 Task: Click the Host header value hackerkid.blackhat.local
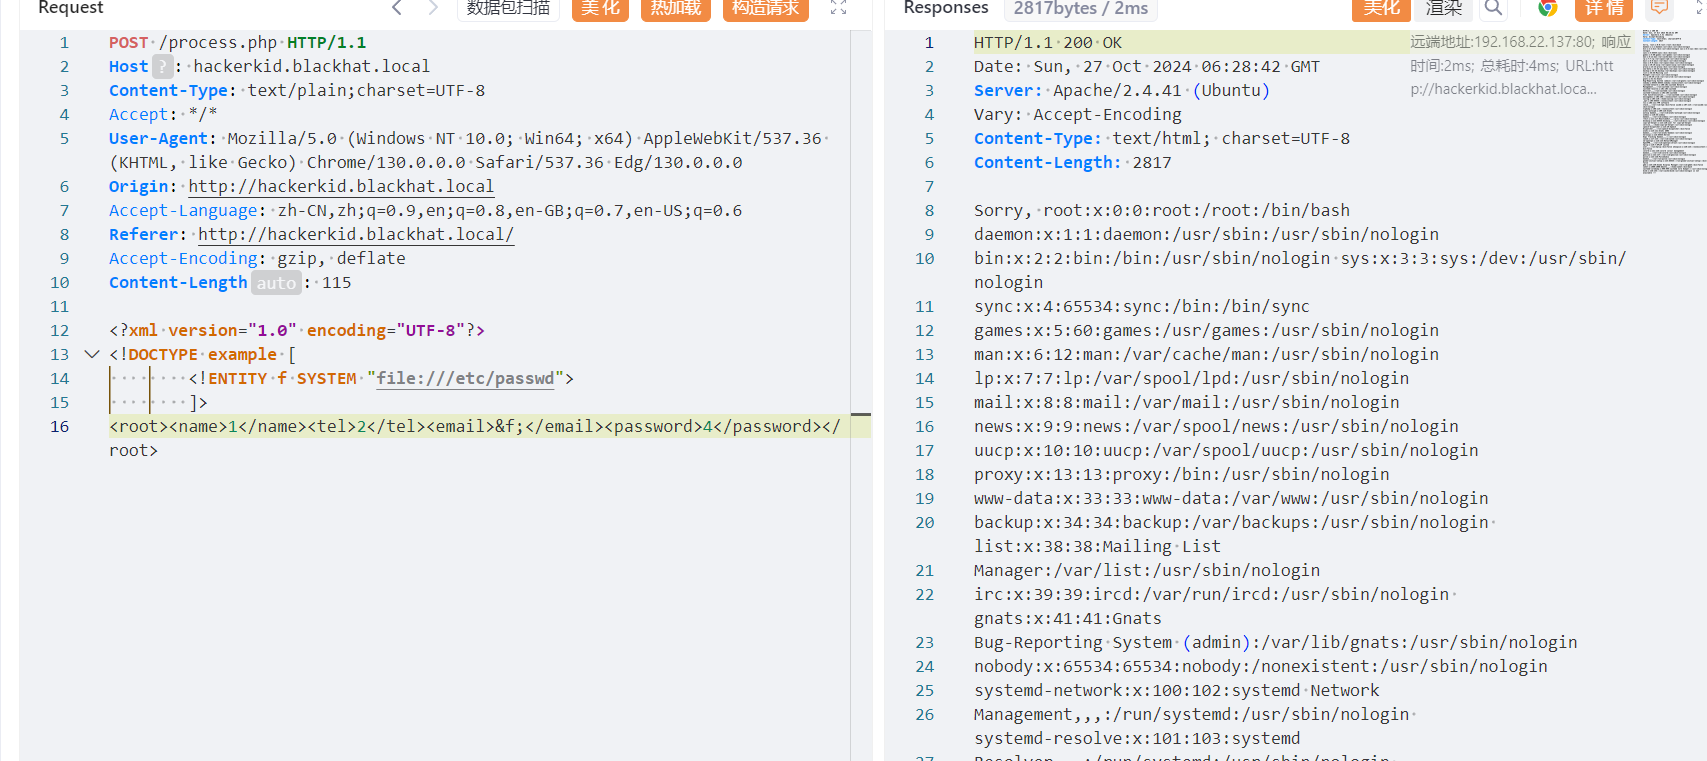311,67
